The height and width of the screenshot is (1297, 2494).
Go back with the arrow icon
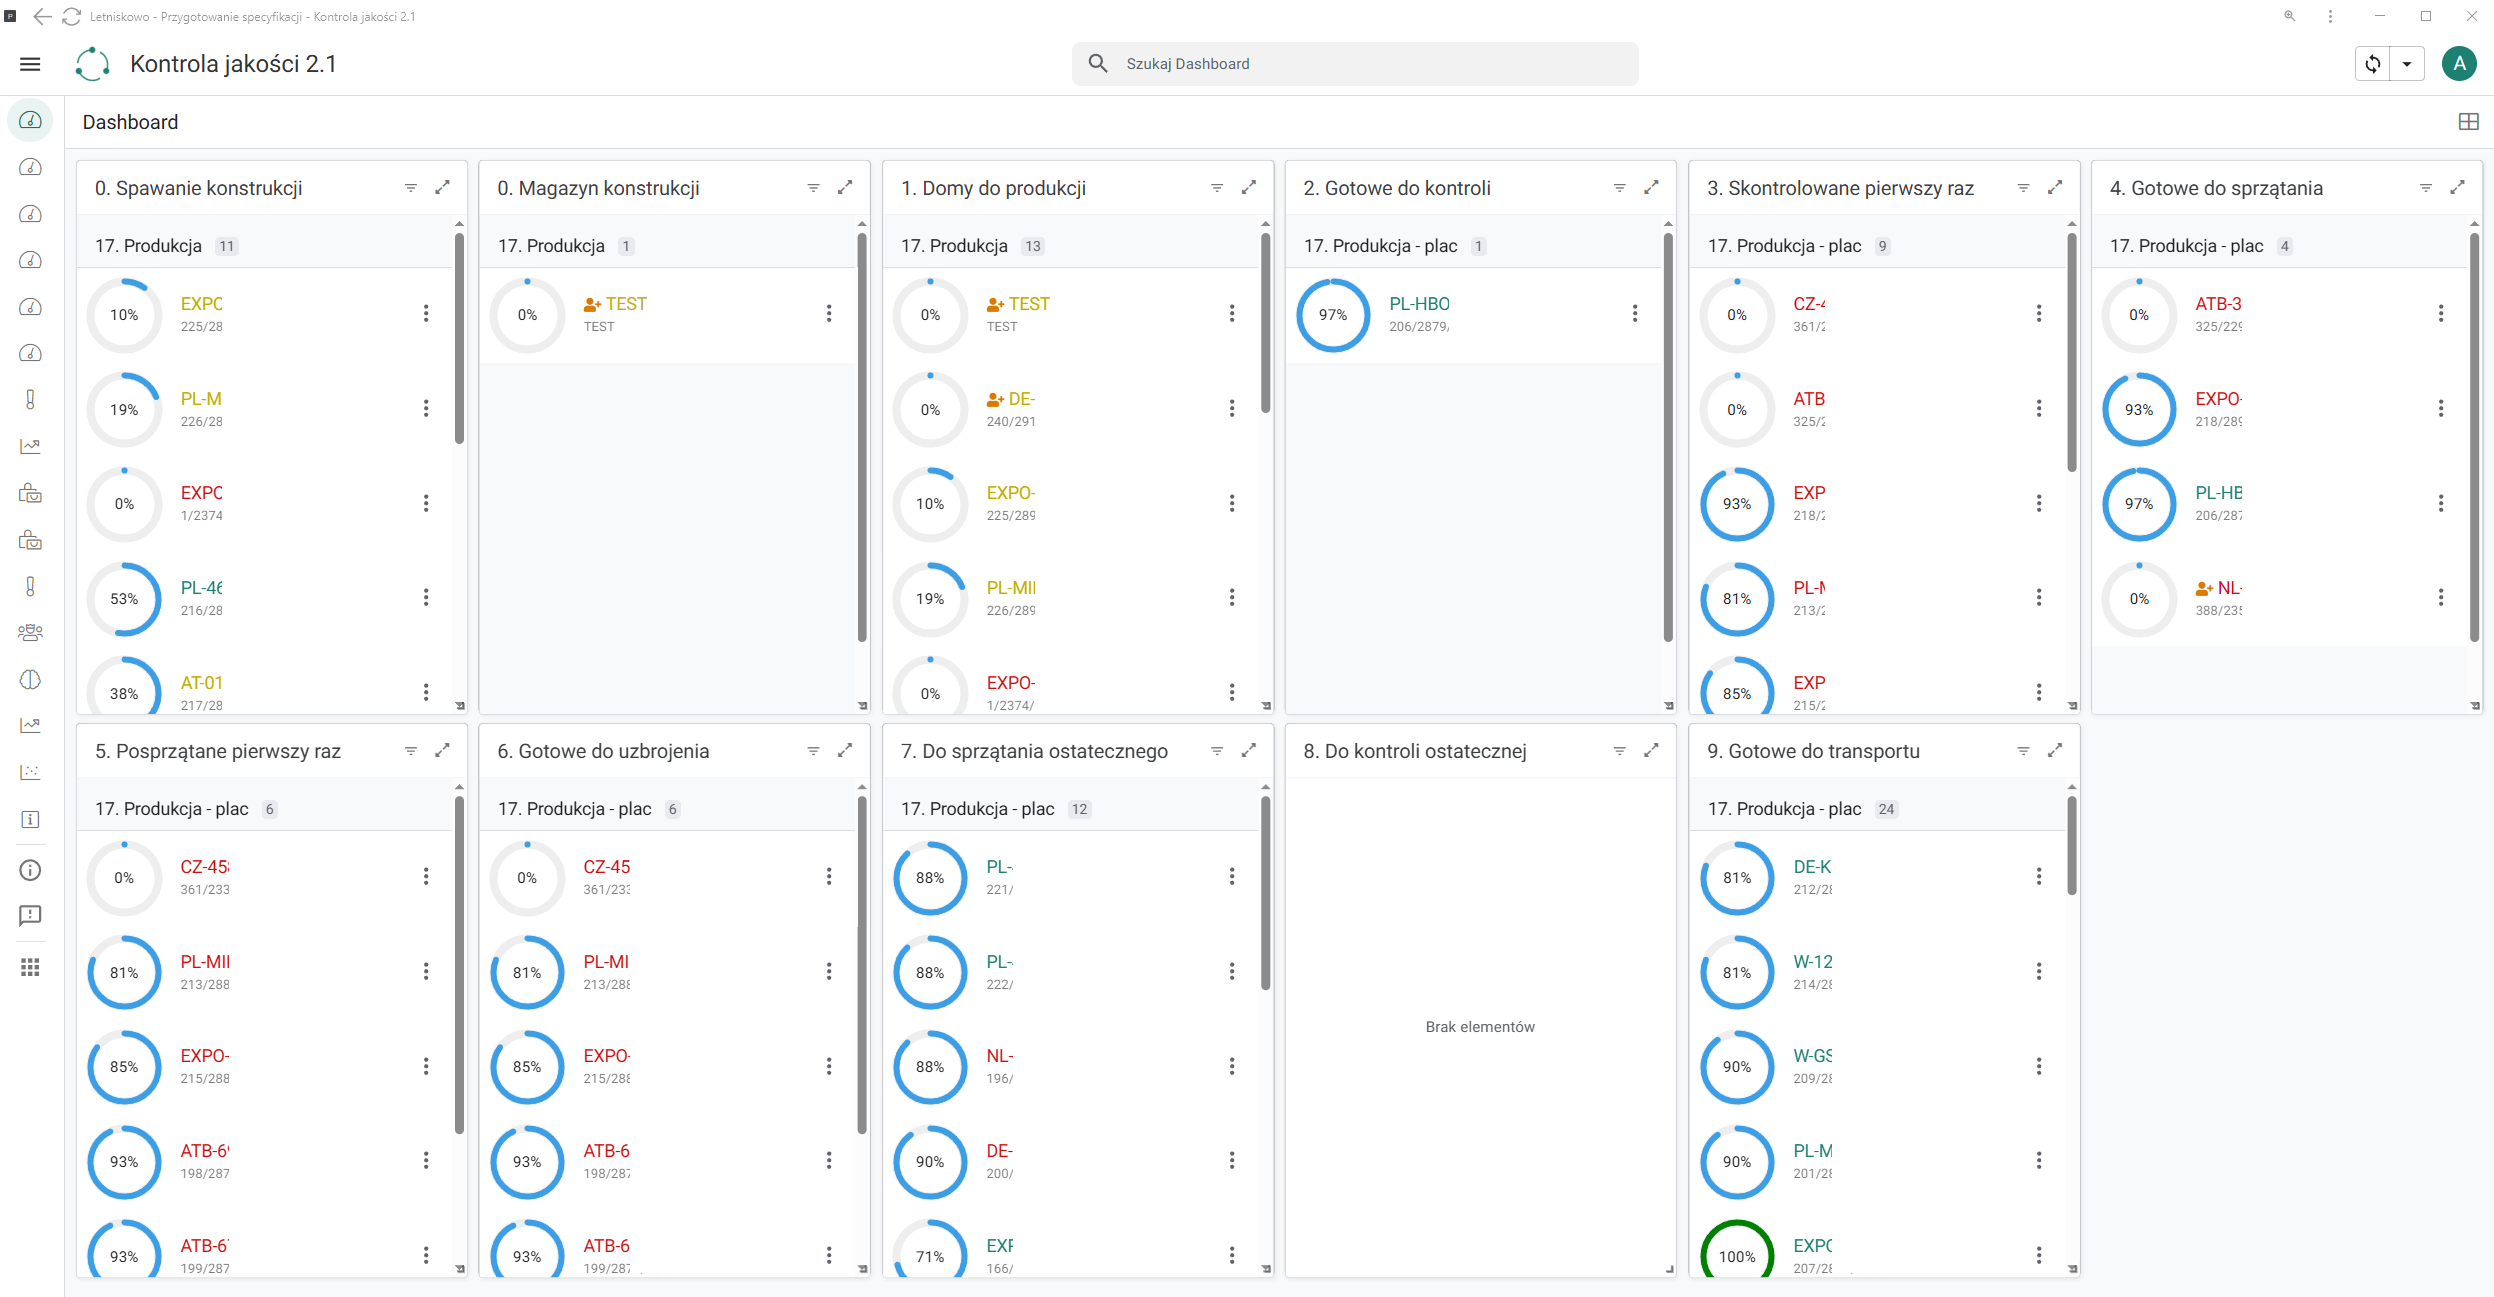click(x=42, y=16)
